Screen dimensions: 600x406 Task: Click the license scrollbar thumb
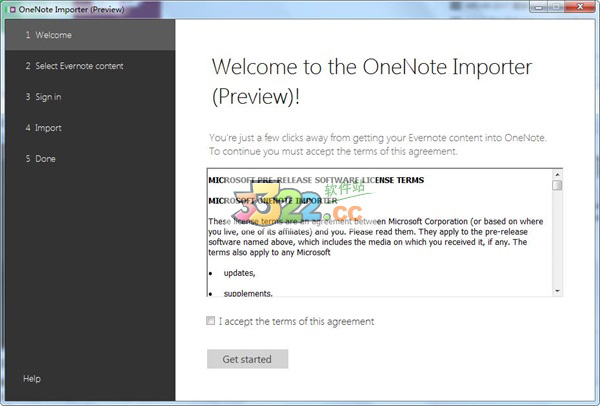[557, 185]
